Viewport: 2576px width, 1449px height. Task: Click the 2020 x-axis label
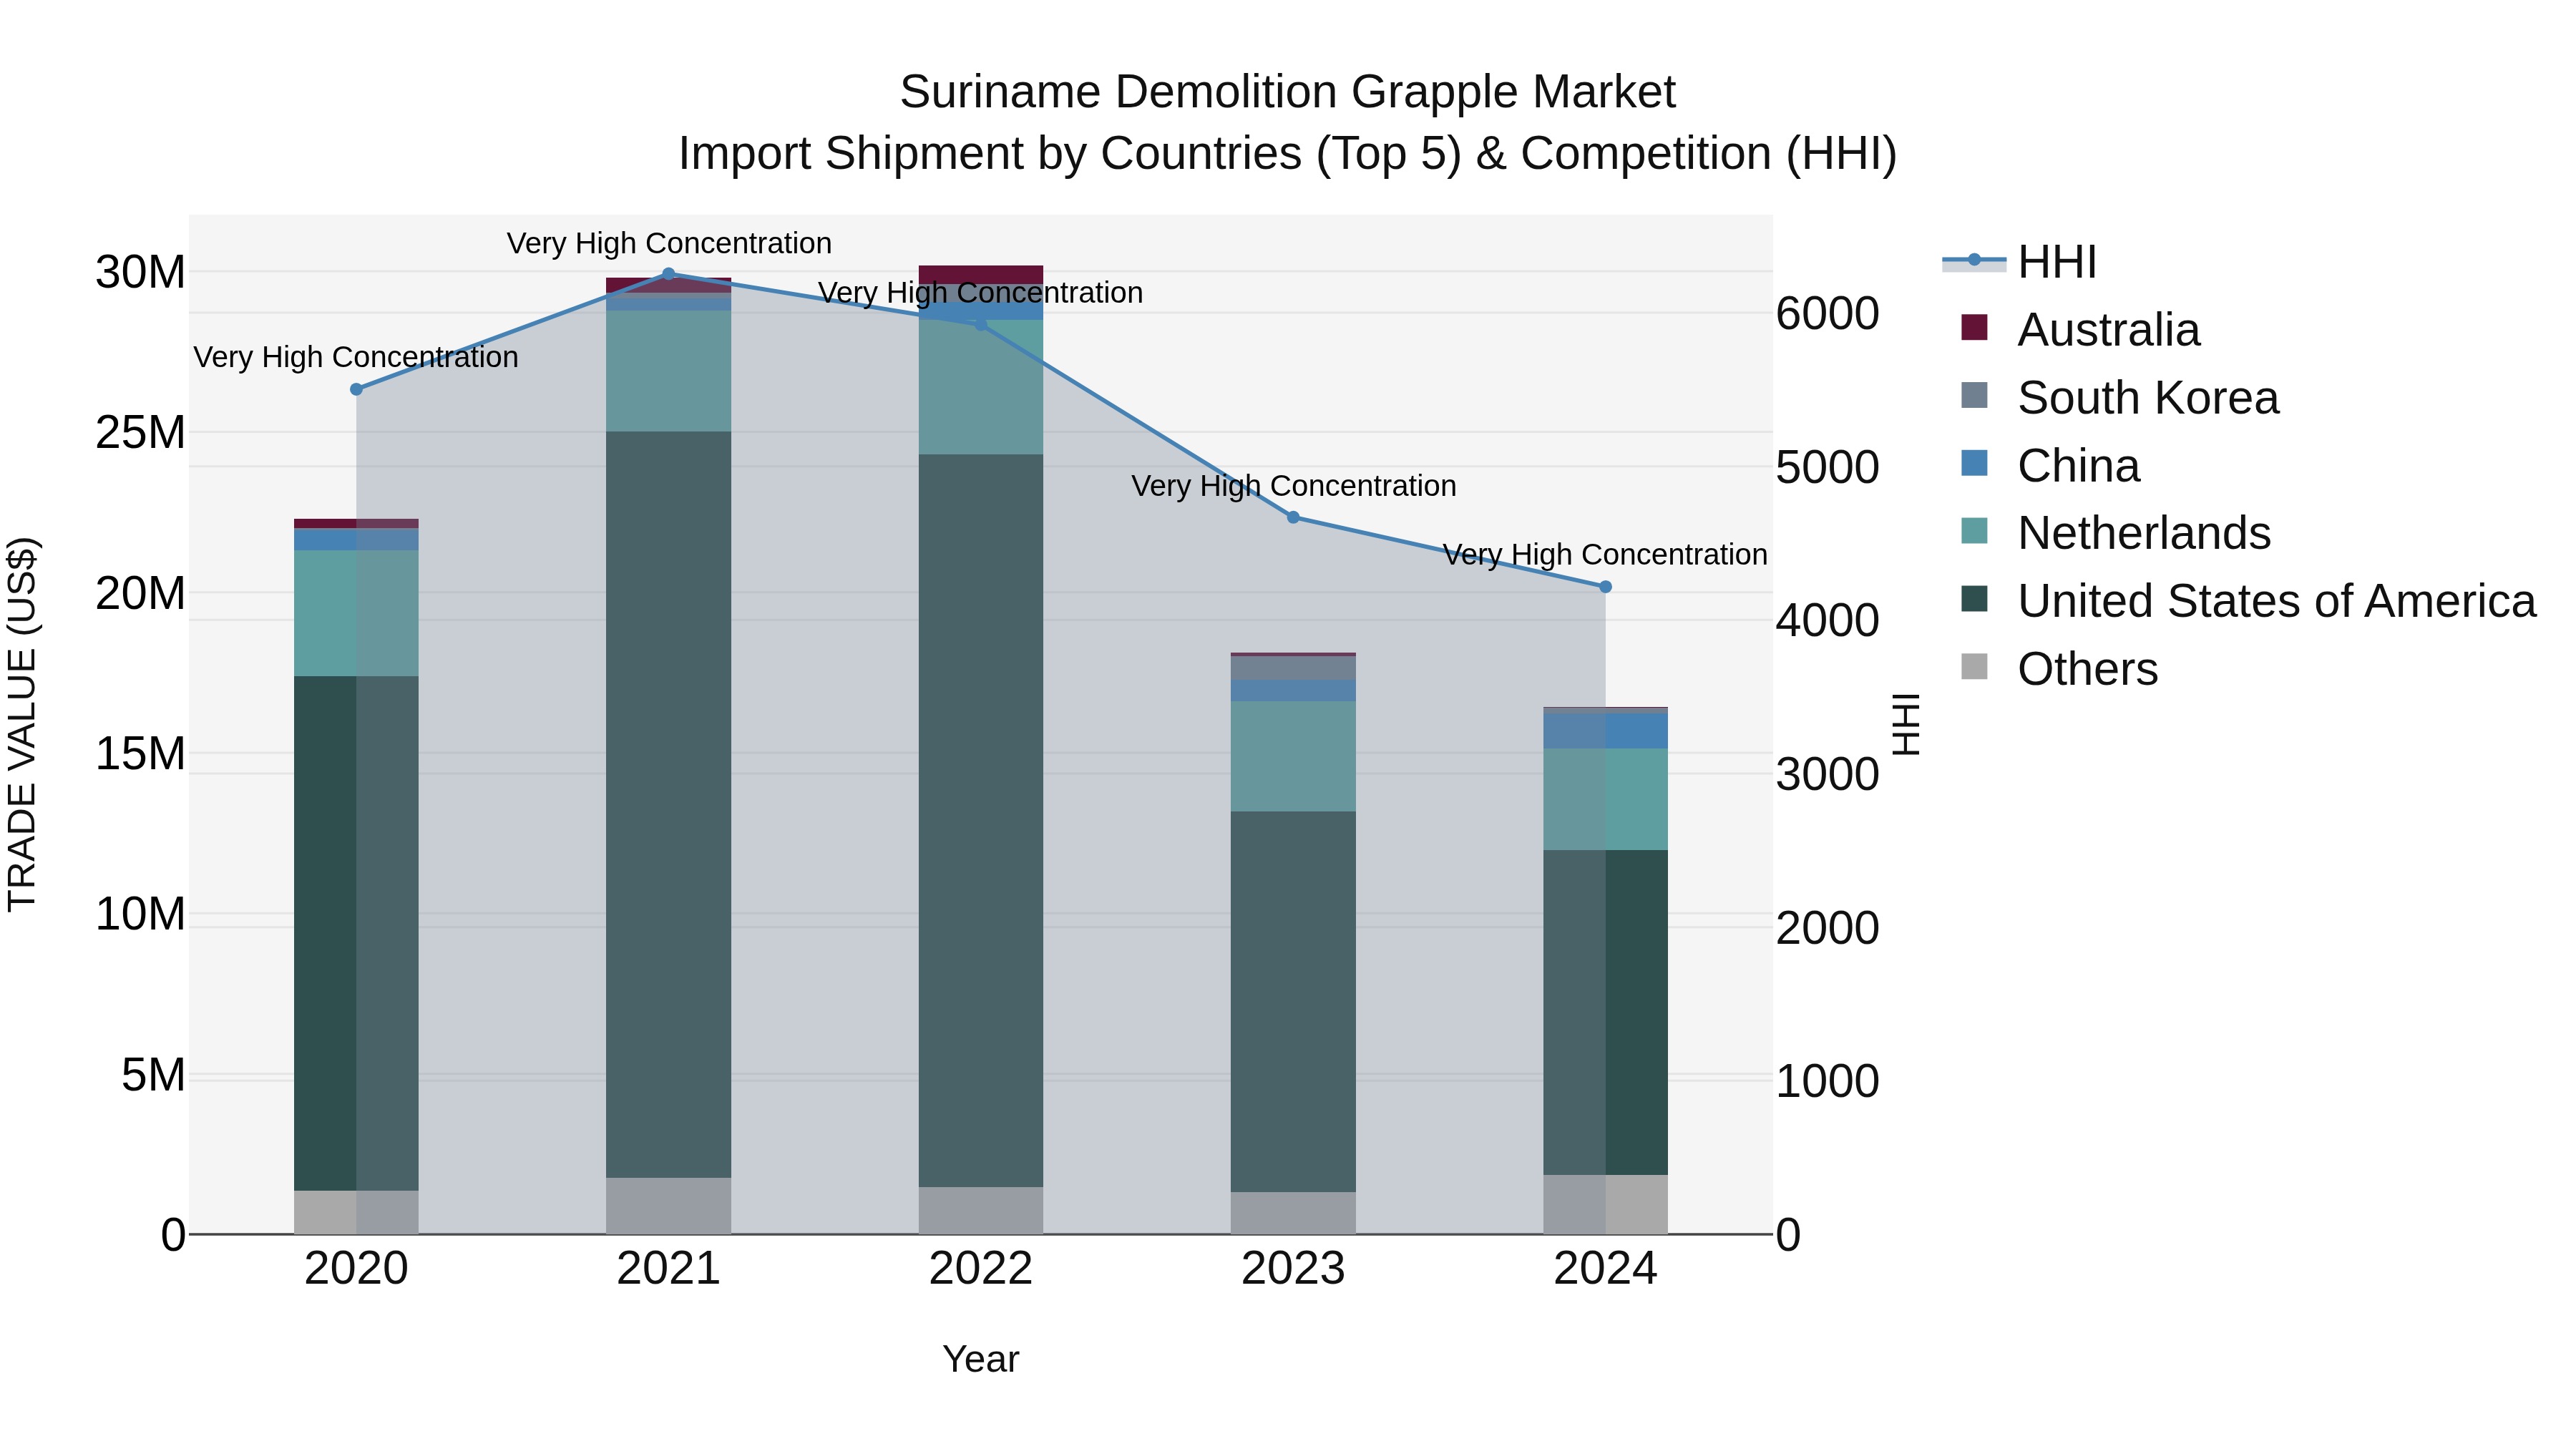[356, 1269]
